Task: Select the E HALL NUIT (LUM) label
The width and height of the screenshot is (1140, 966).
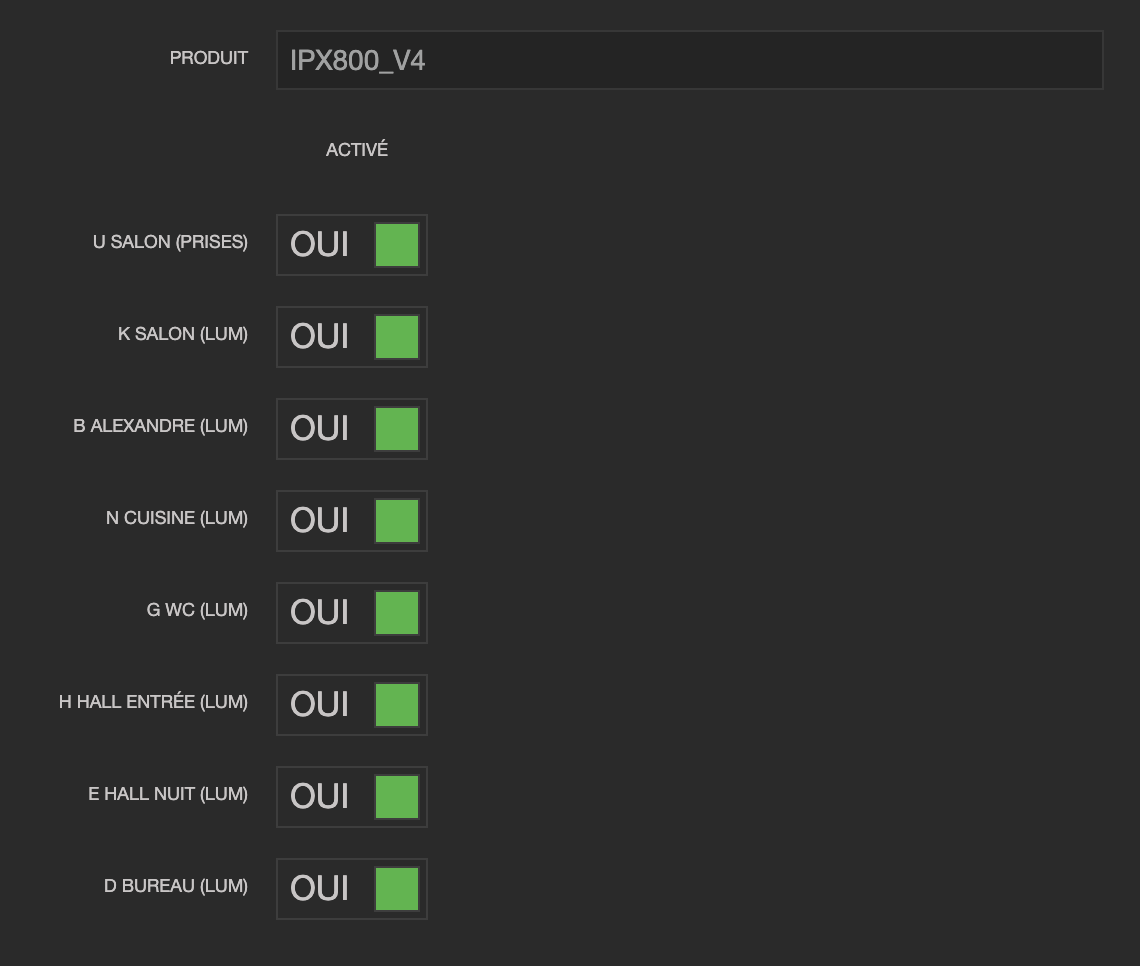Action: pos(168,794)
